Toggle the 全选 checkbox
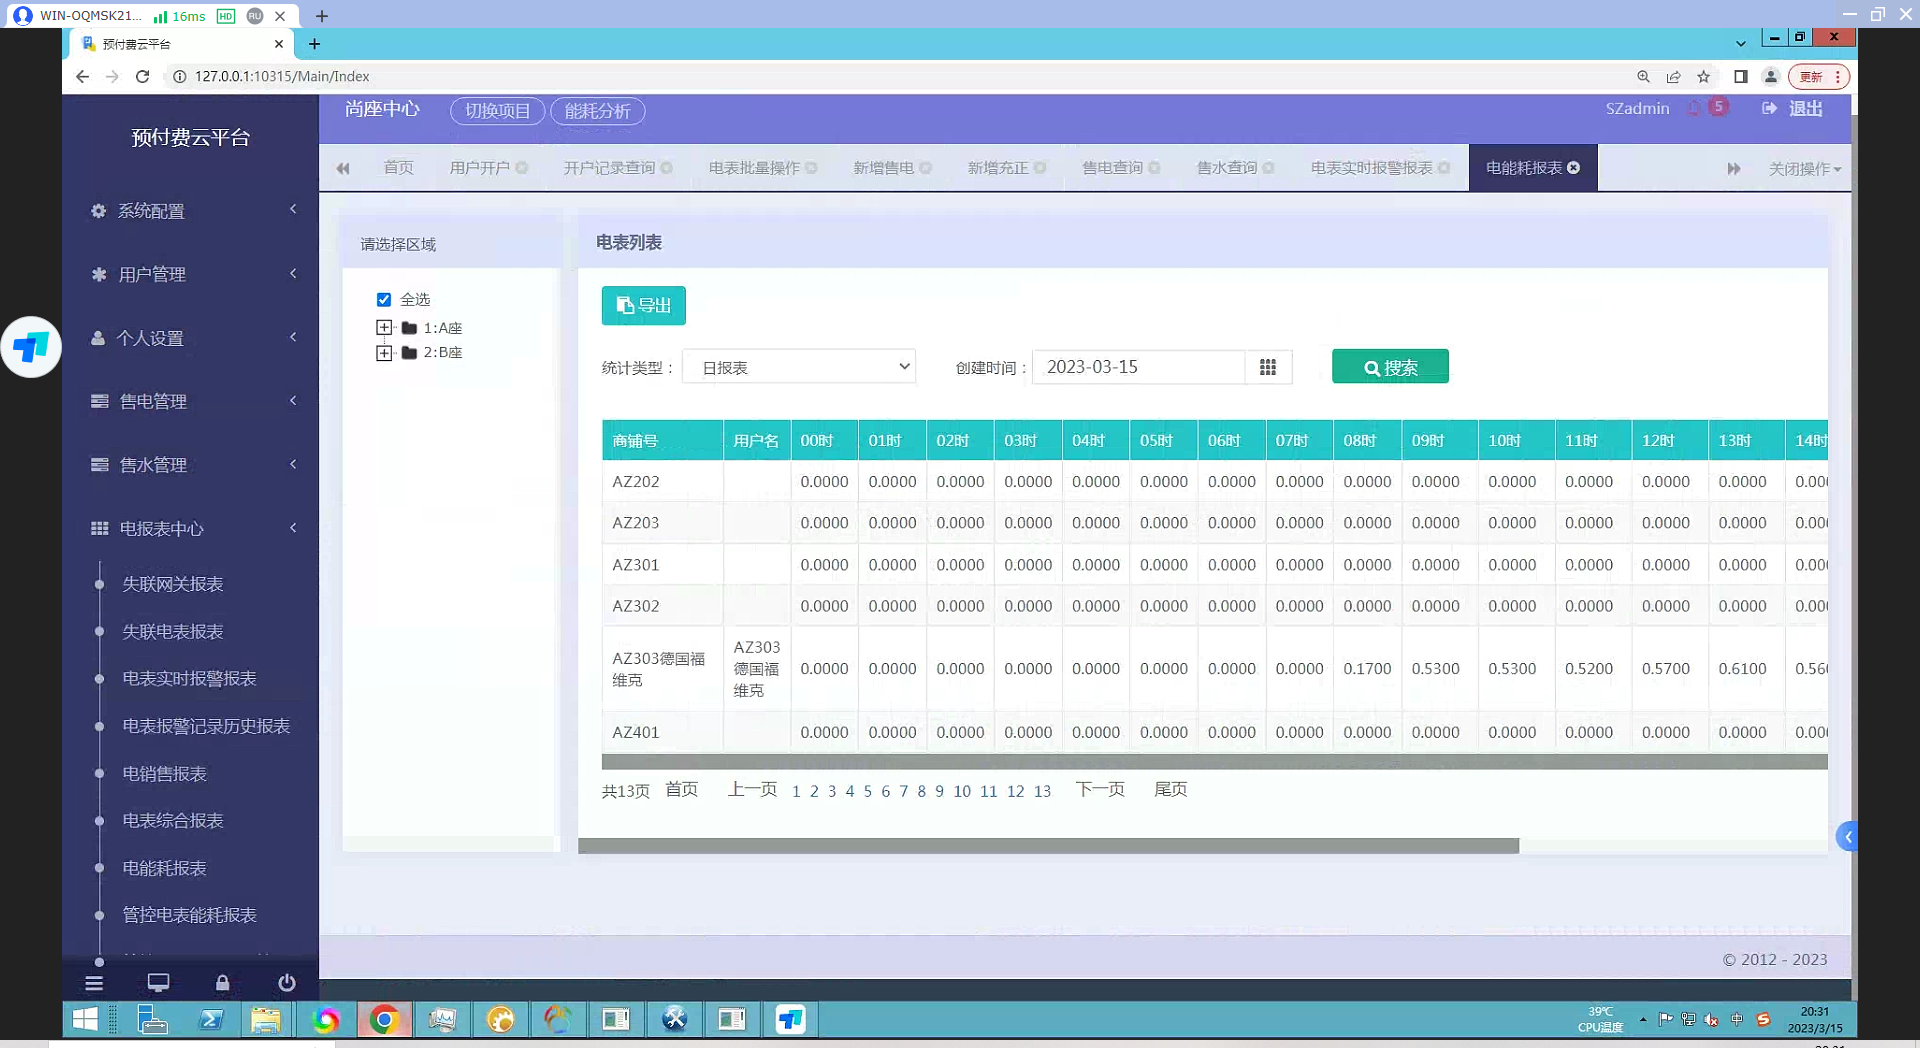This screenshot has width=1920, height=1048. (384, 300)
